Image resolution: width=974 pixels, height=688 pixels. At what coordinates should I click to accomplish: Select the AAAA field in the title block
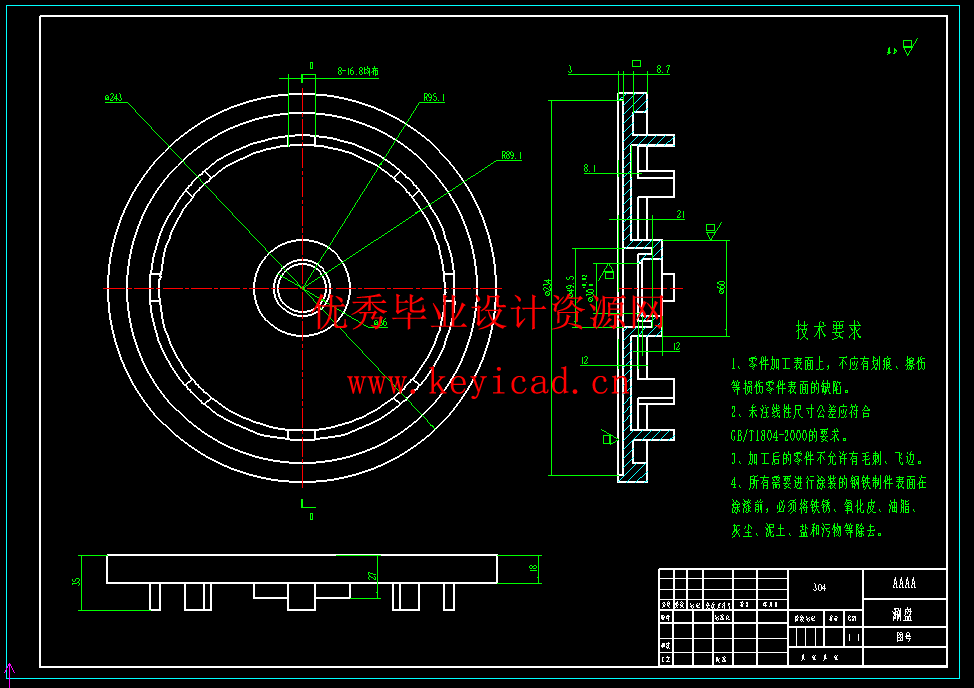click(x=905, y=583)
